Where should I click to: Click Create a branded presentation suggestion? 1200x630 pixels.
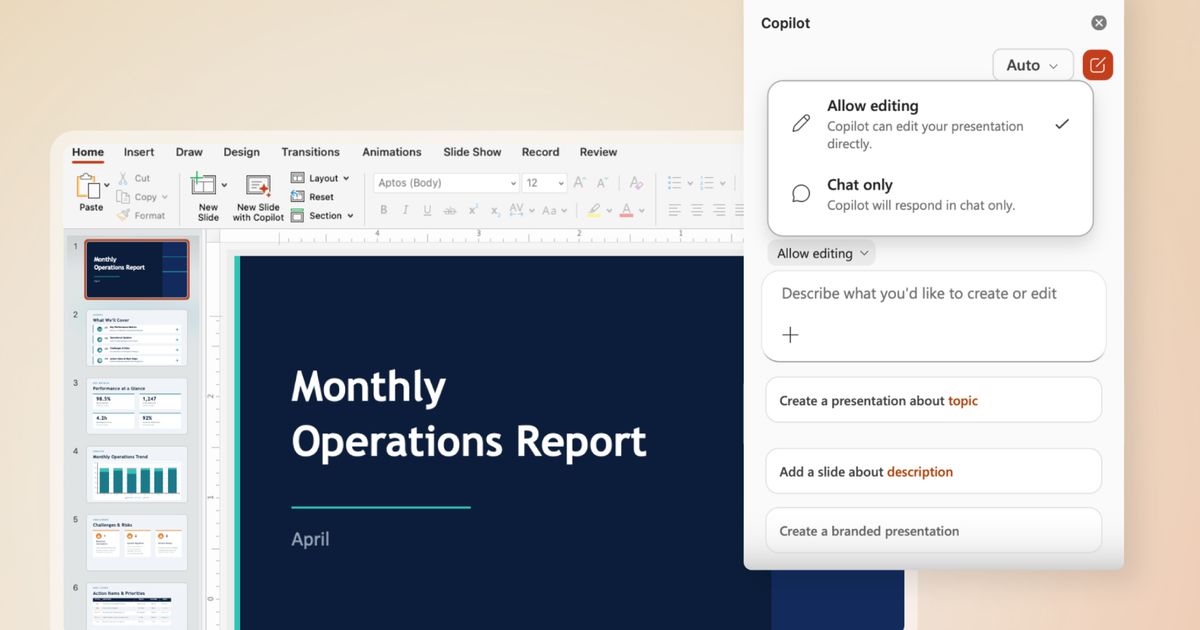(933, 530)
